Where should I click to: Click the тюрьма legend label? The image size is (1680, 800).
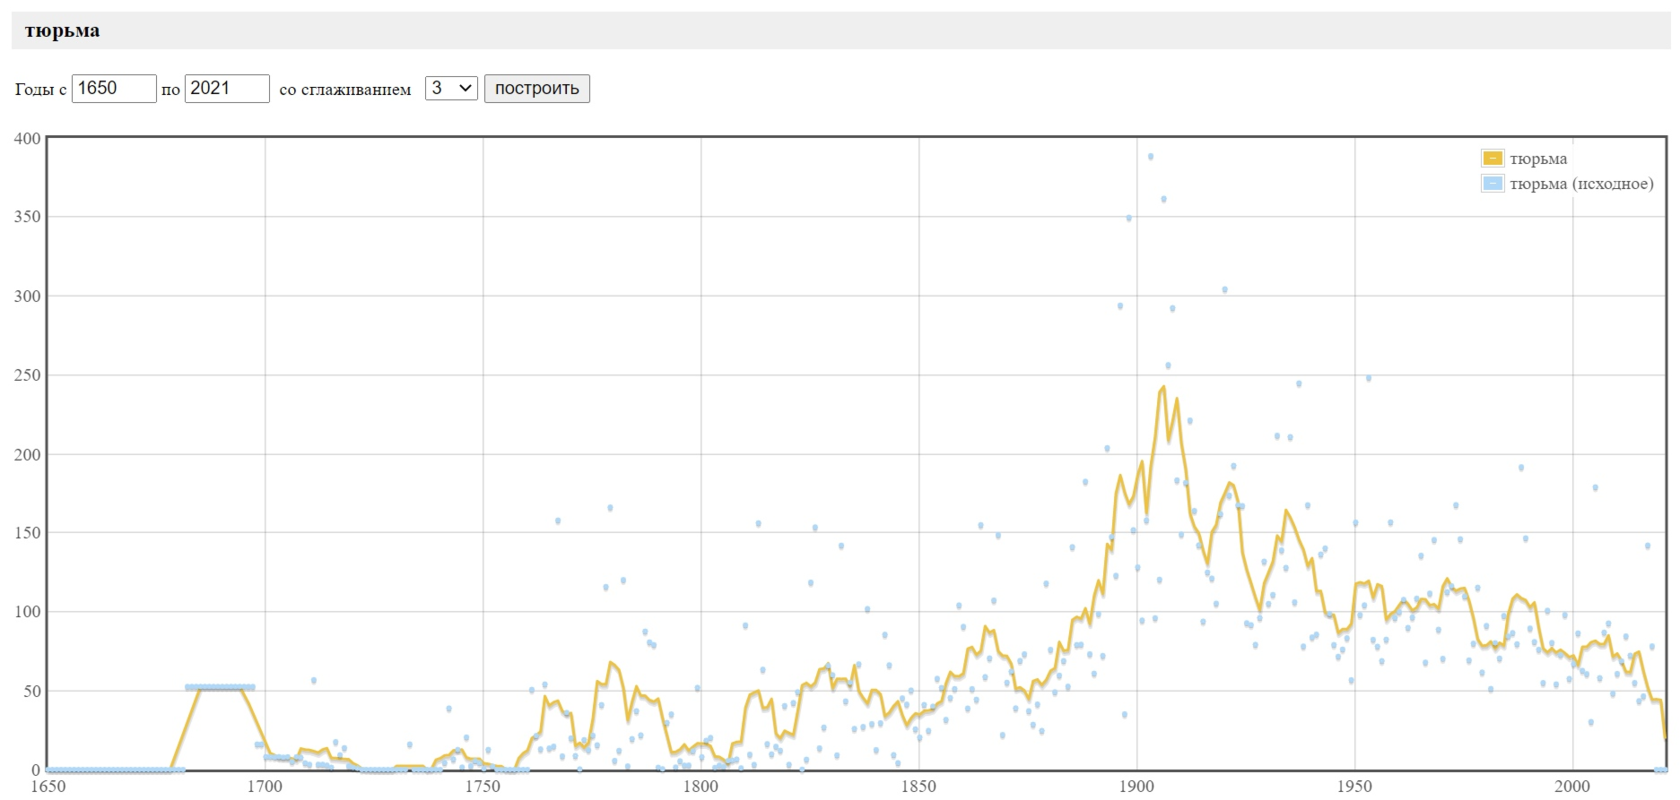[x=1538, y=159]
